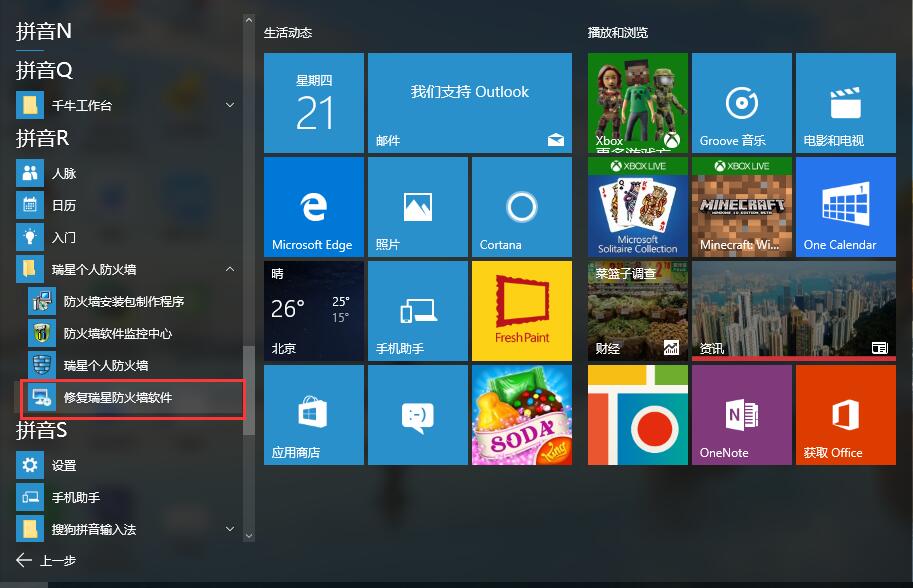Open the Microsoft Edge tile
Screen dimensions: 913x588
314,207
